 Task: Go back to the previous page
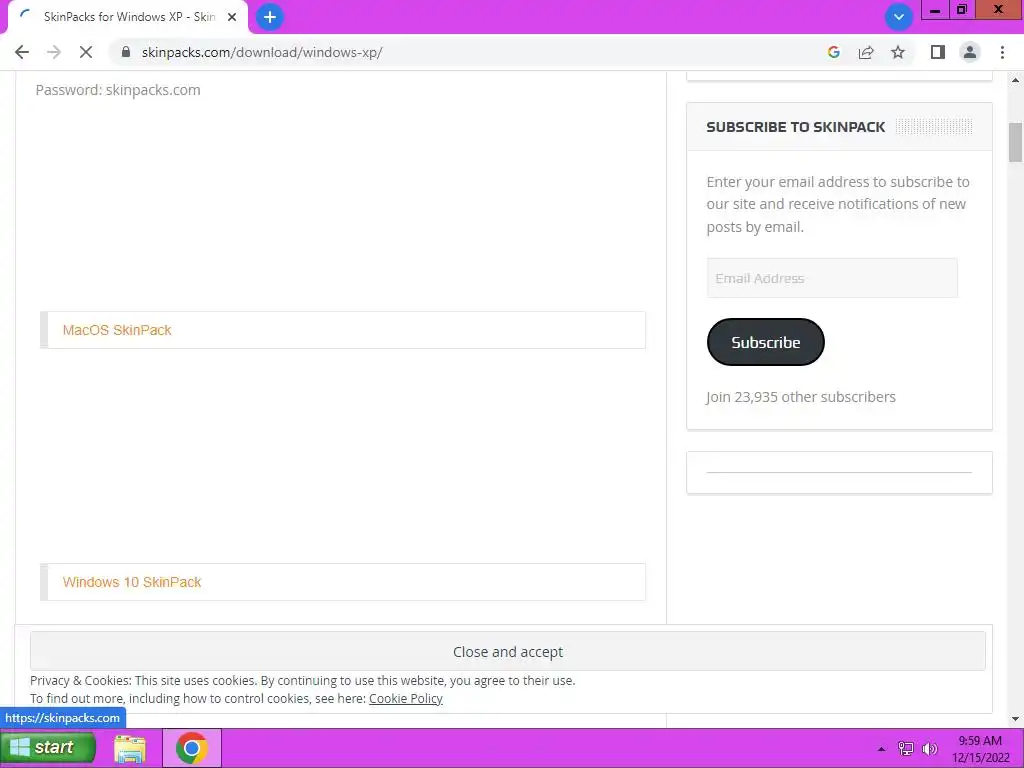pyautogui.click(x=22, y=52)
